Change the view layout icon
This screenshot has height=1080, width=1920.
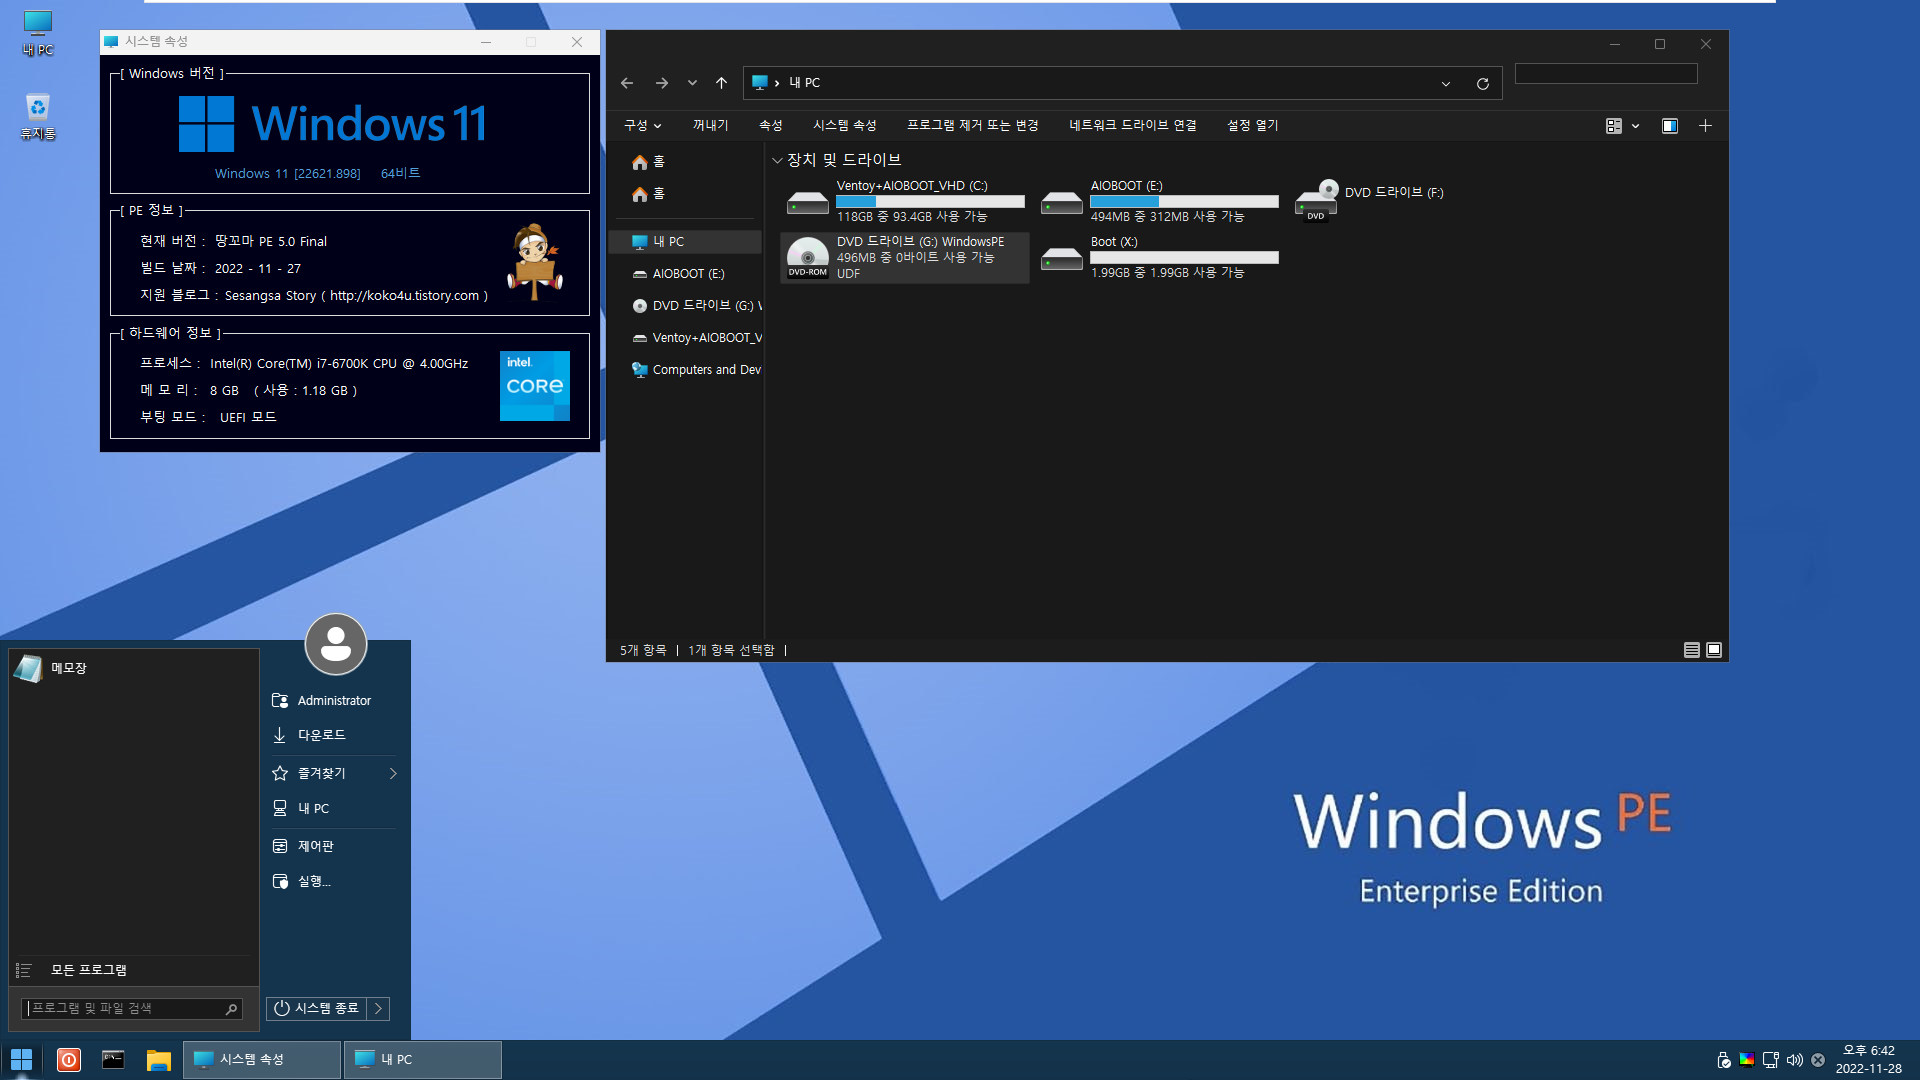coord(1613,126)
